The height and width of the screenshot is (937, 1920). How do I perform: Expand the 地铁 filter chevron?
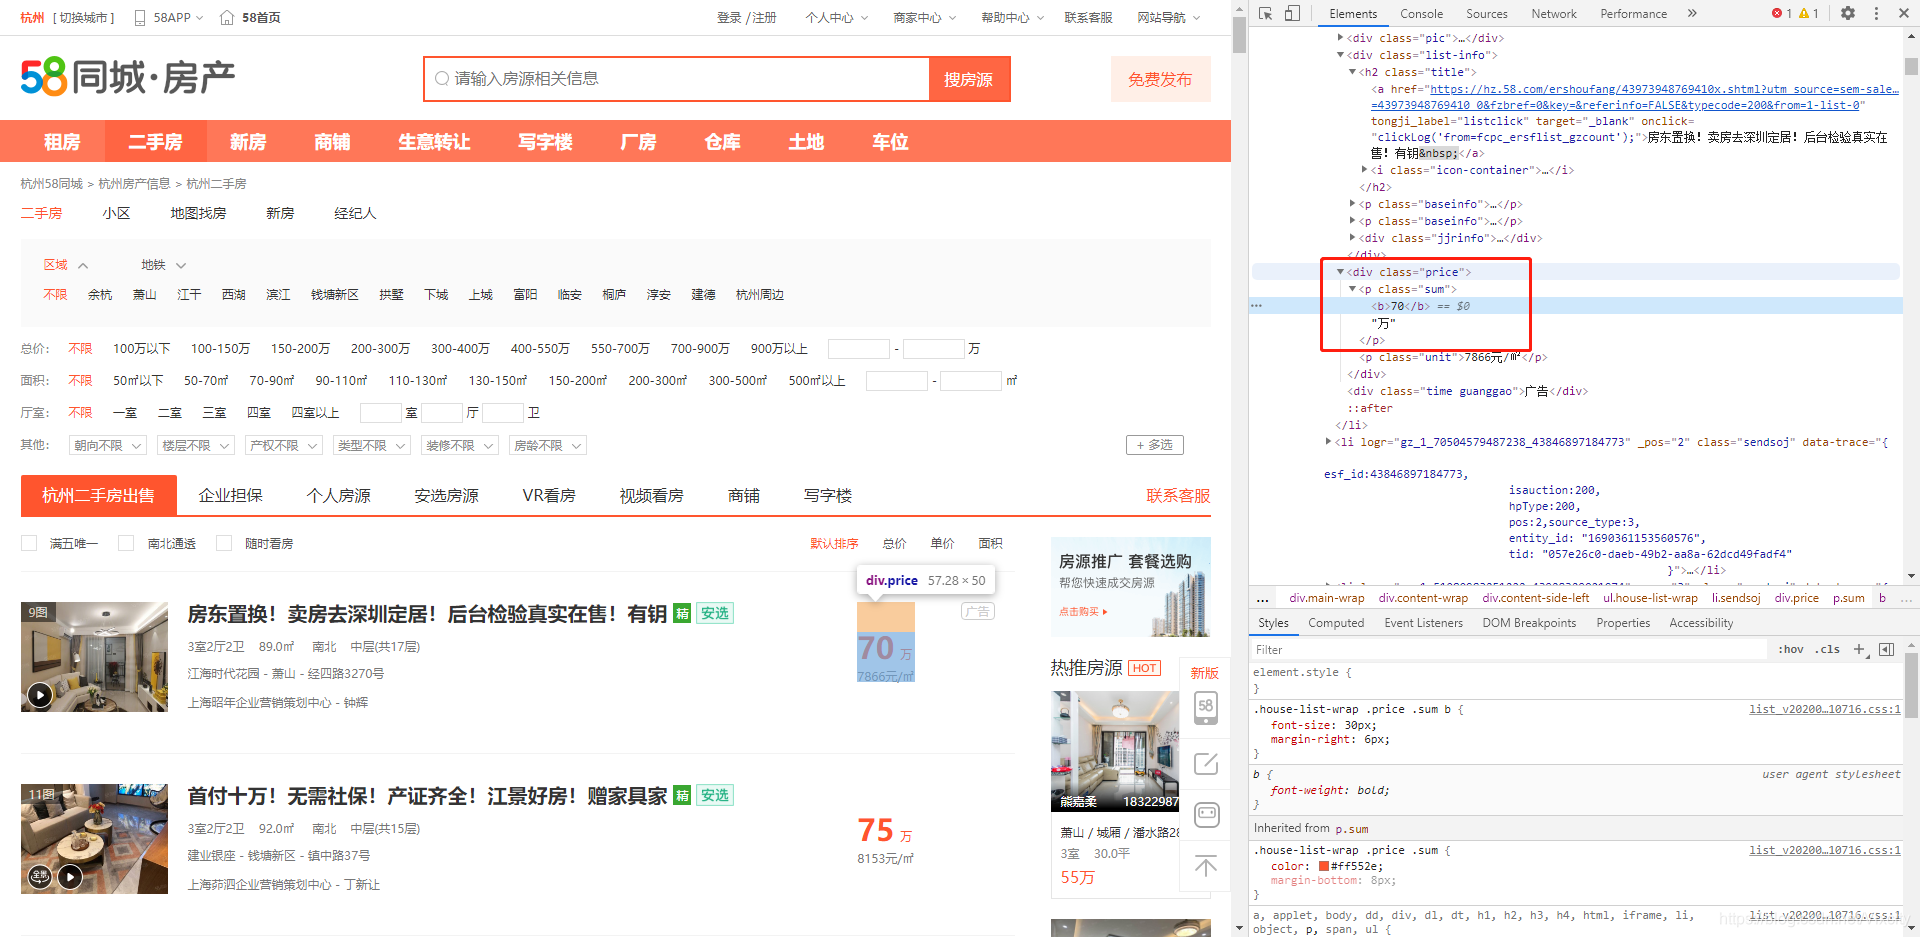[x=181, y=265]
